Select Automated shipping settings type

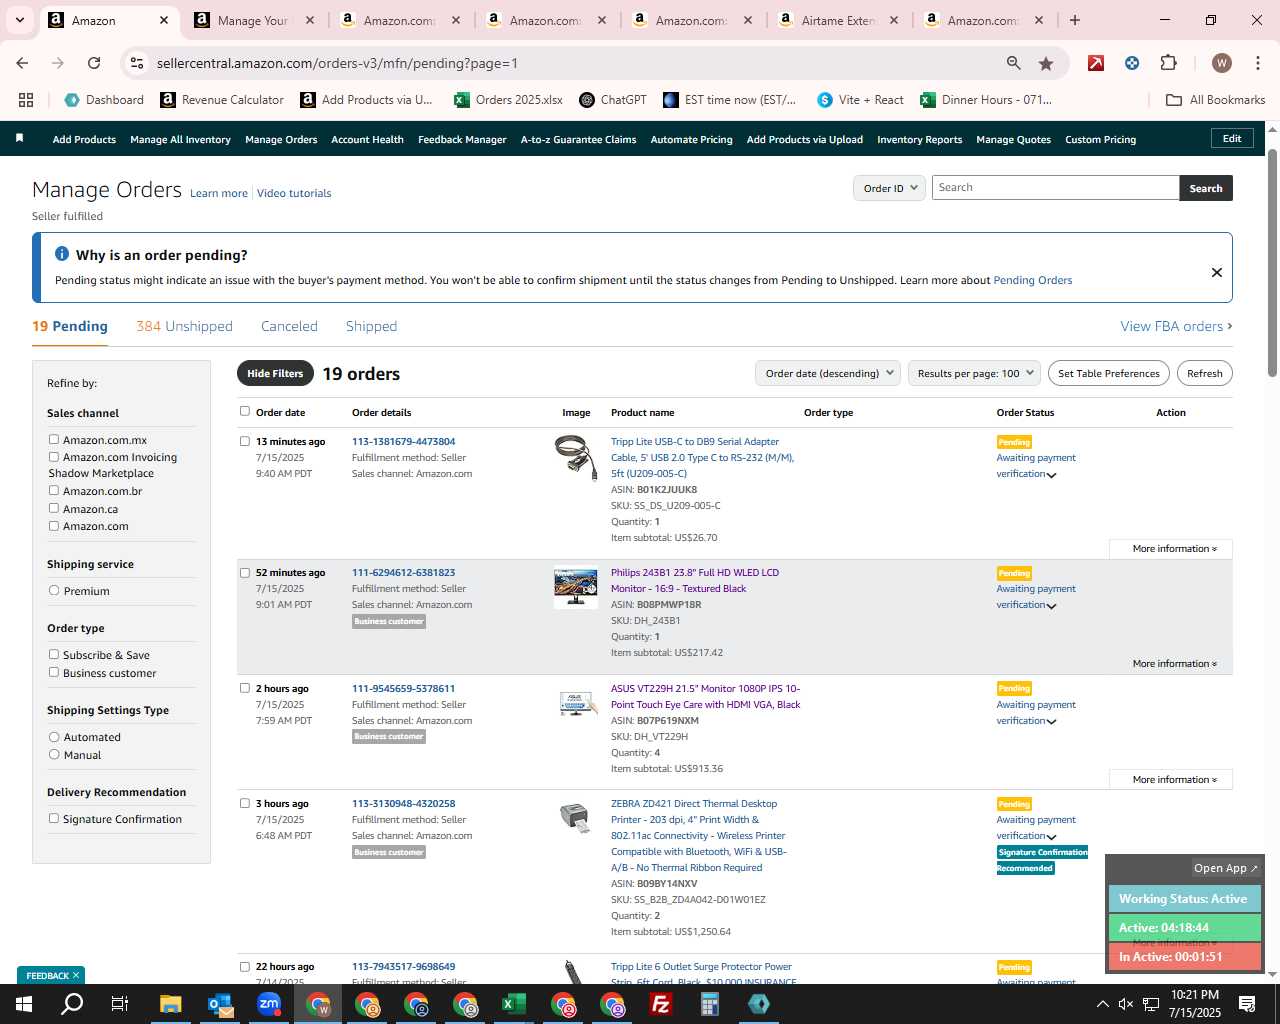[54, 736]
